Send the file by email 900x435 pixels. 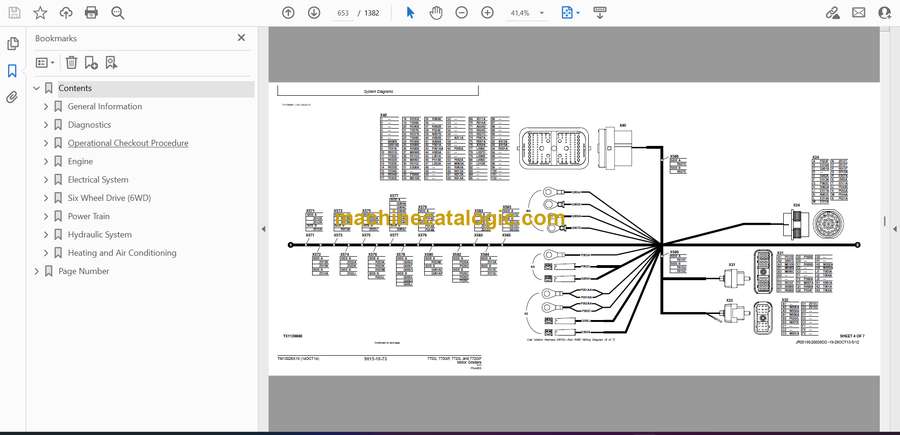[x=859, y=13]
